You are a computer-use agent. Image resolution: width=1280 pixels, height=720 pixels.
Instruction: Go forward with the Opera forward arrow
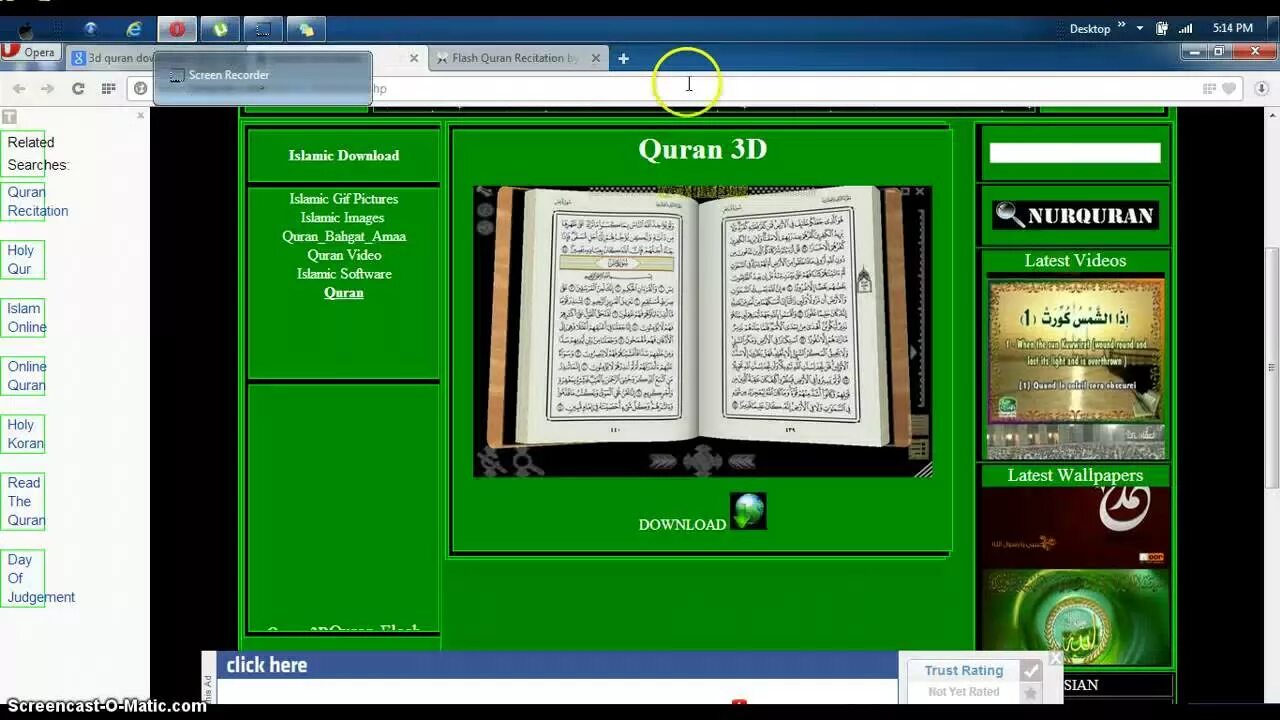[x=47, y=88]
